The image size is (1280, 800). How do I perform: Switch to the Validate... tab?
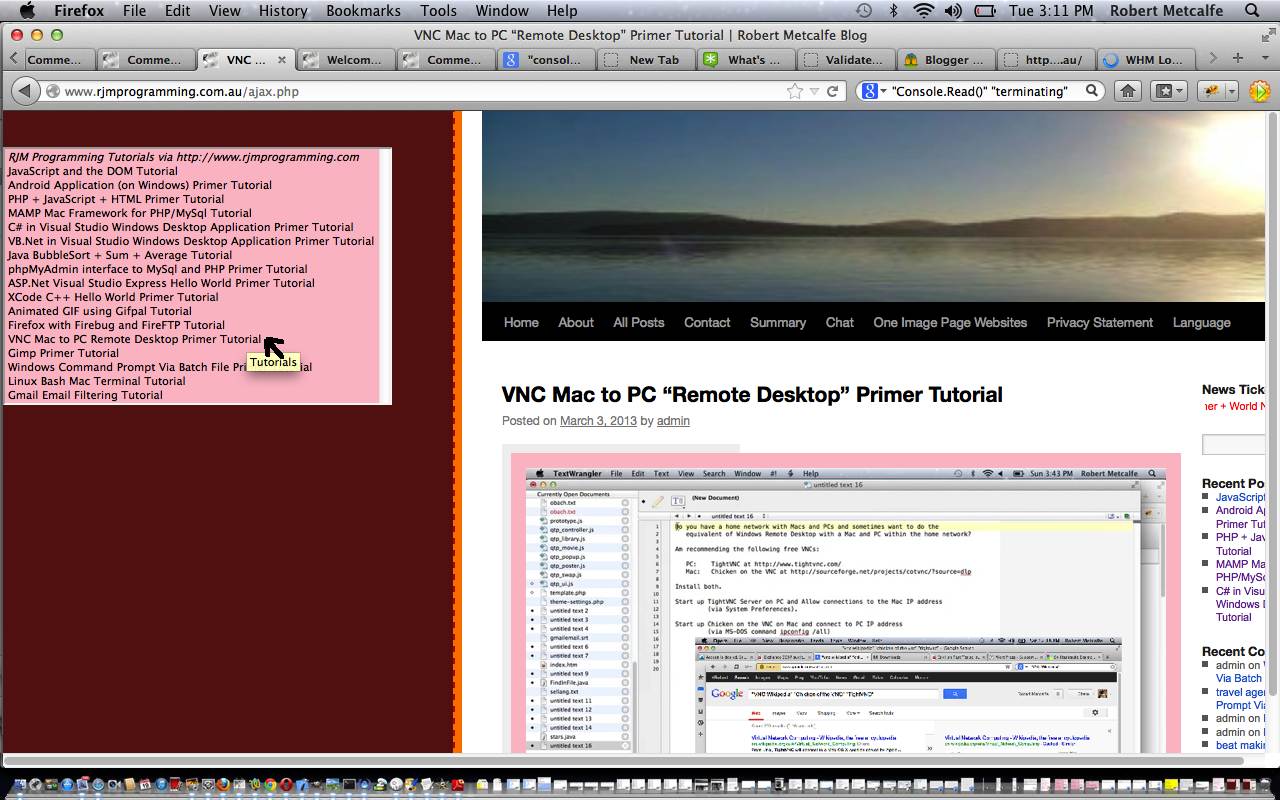tap(844, 60)
